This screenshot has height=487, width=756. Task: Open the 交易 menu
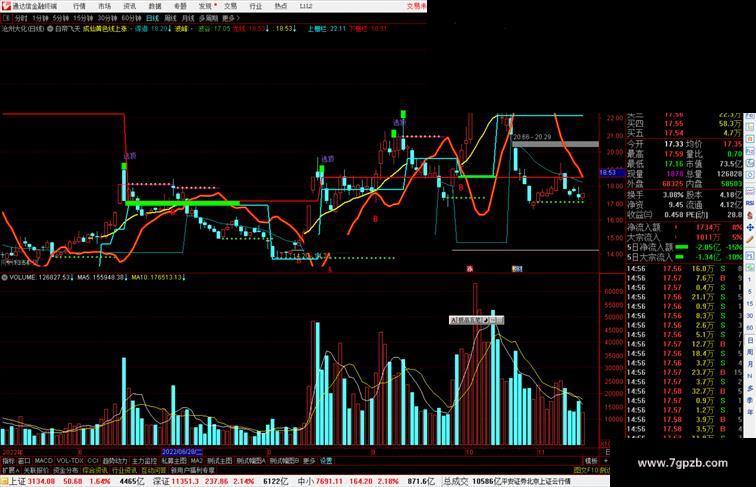click(x=230, y=6)
